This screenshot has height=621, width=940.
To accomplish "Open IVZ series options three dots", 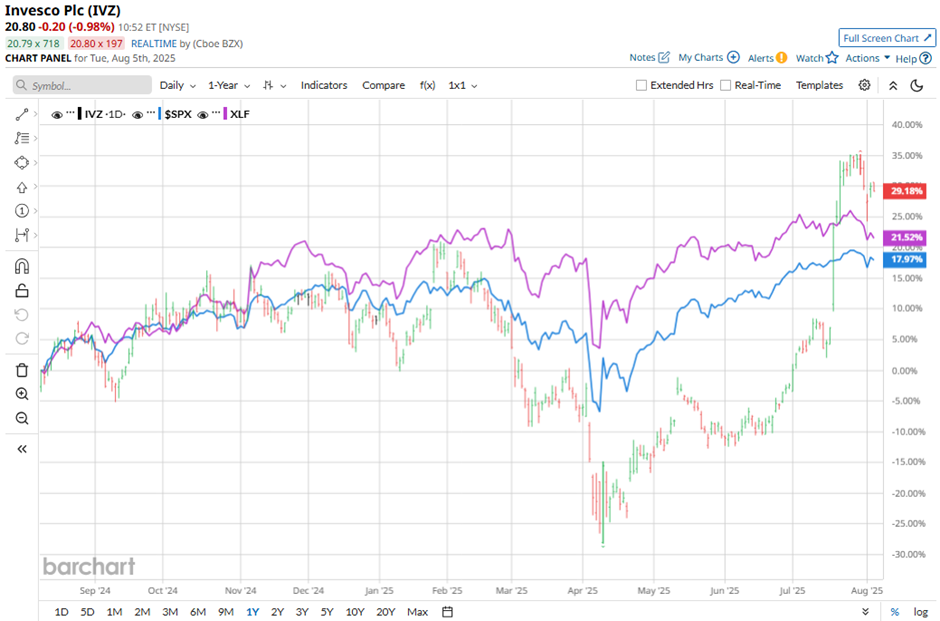I will [x=71, y=113].
